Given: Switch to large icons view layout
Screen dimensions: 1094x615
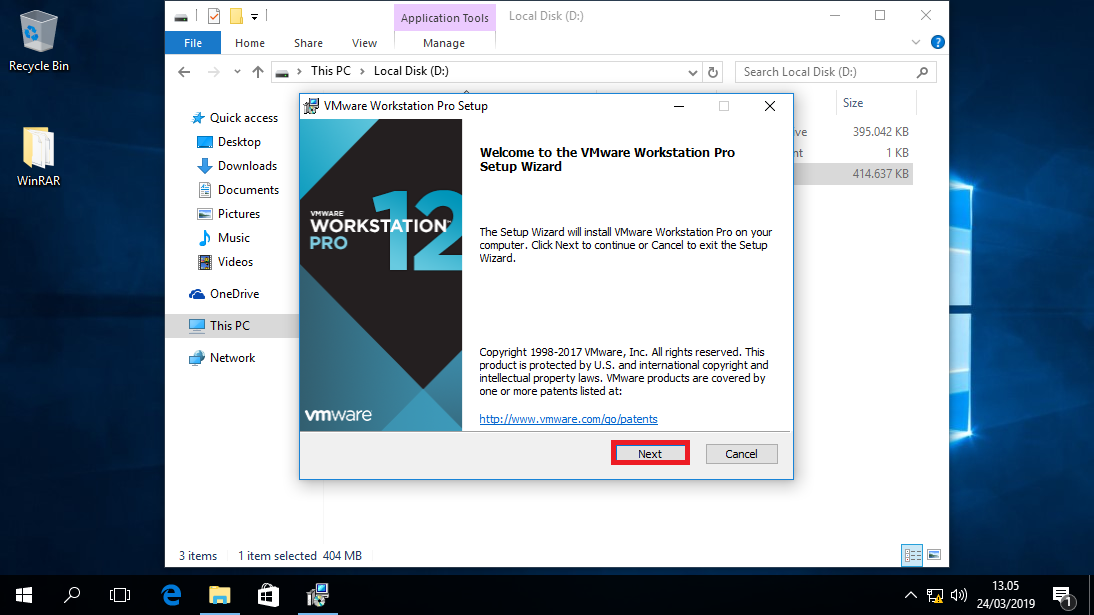Looking at the screenshot, I should tap(934, 556).
